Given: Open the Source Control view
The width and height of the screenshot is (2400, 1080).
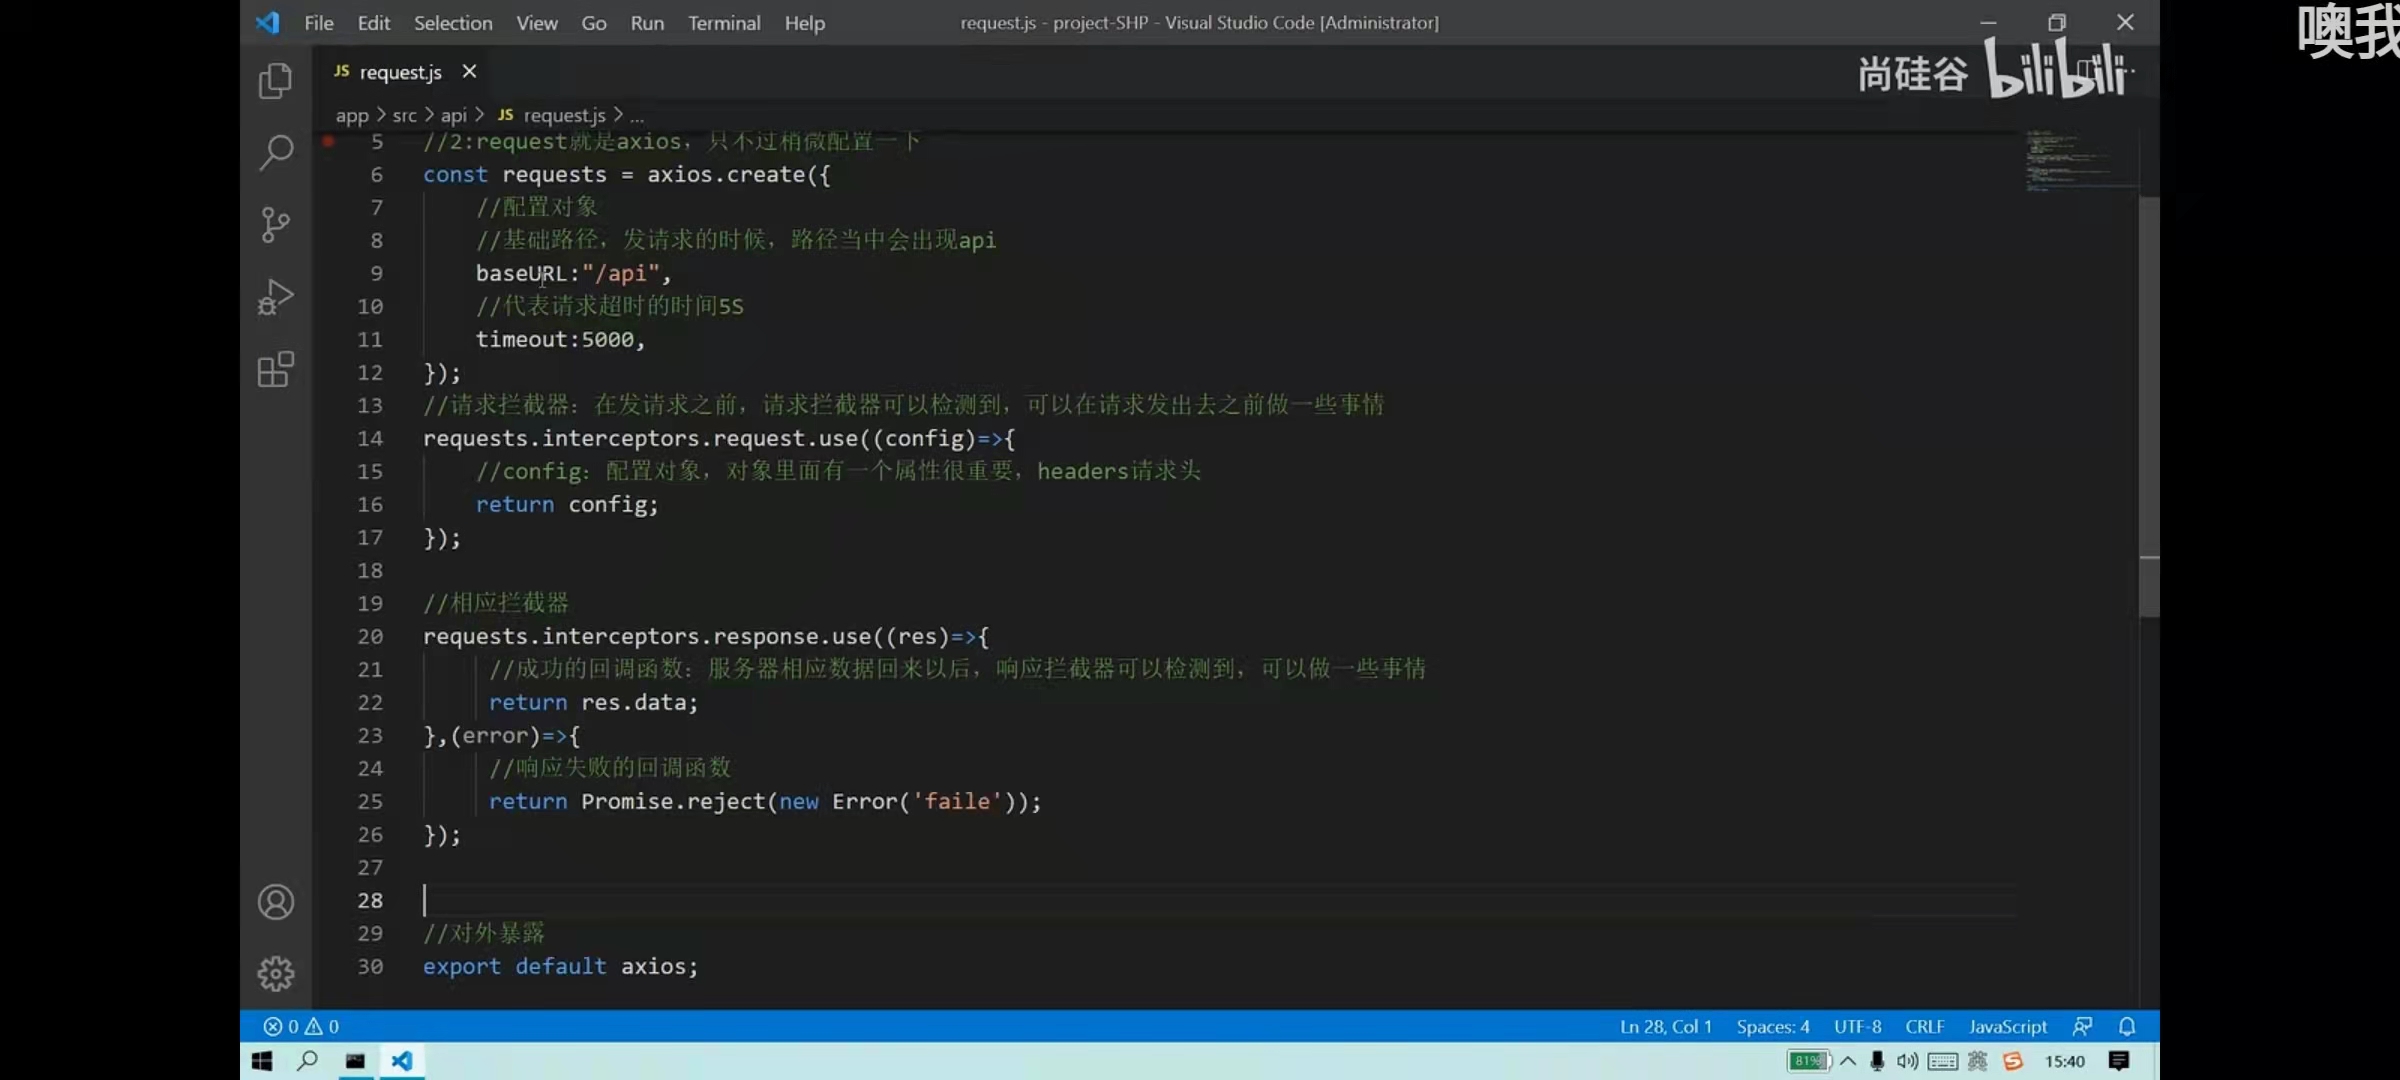Looking at the screenshot, I should click(x=275, y=225).
